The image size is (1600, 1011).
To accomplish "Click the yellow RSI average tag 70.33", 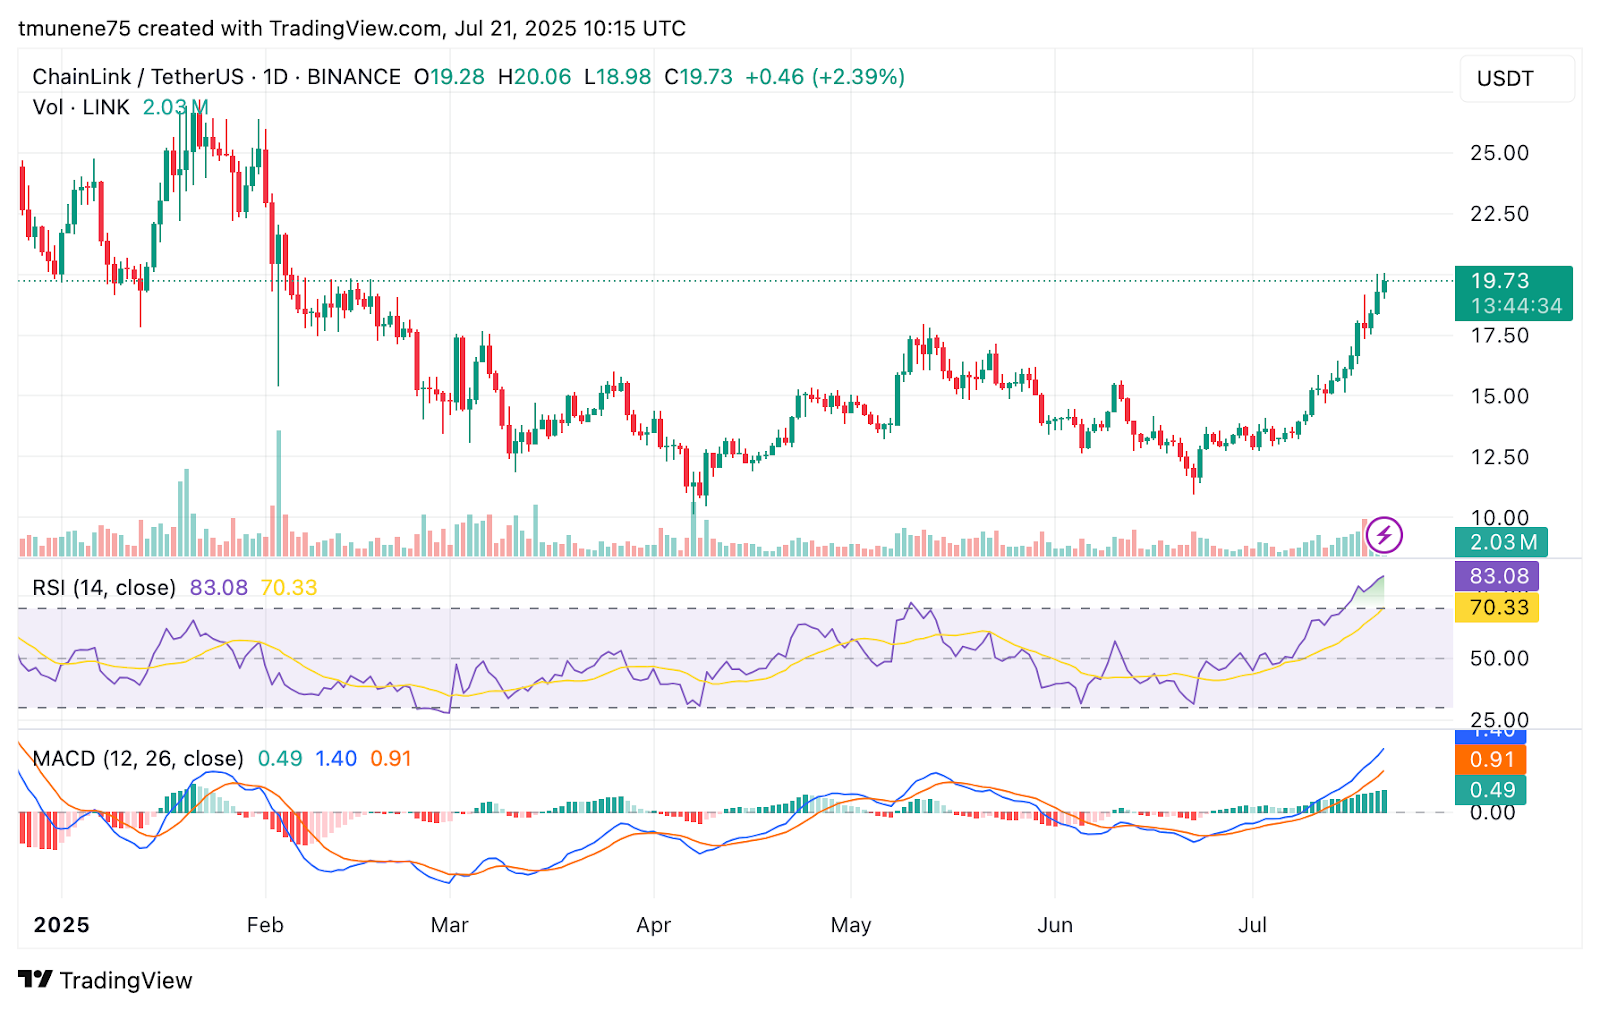I will click(1497, 607).
